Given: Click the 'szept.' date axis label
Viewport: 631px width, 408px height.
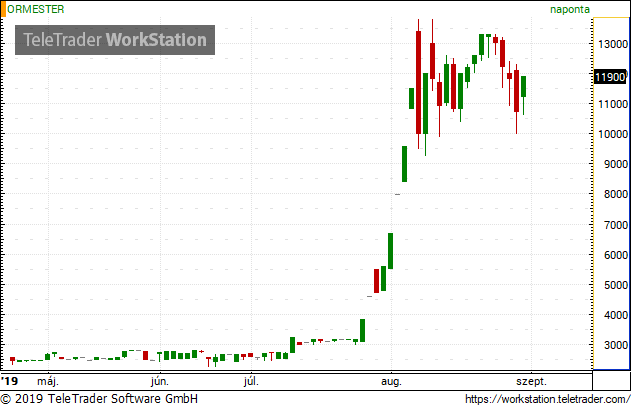Looking at the screenshot, I should click(532, 381).
